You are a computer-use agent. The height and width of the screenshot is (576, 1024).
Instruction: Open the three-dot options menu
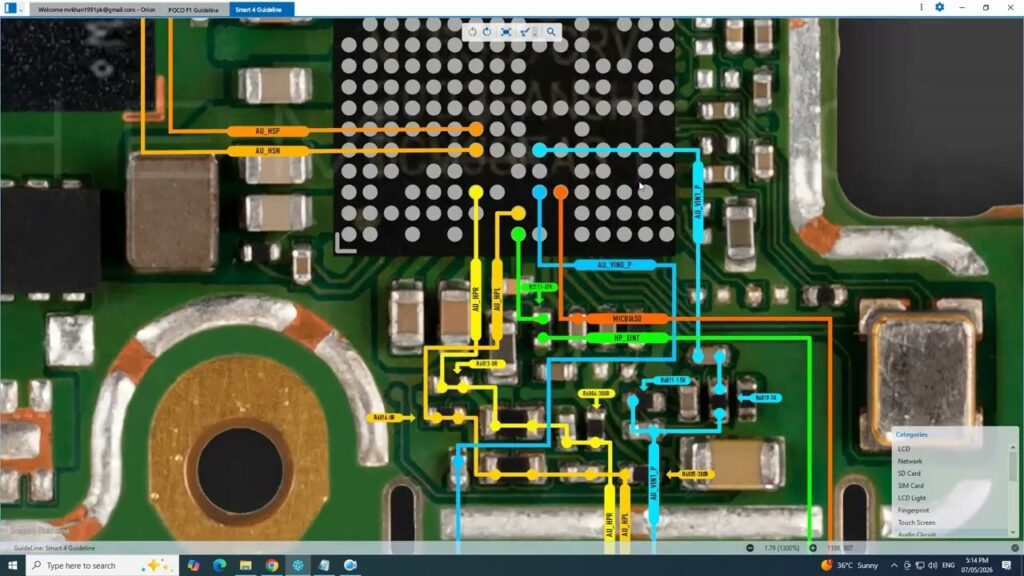[x=921, y=7]
